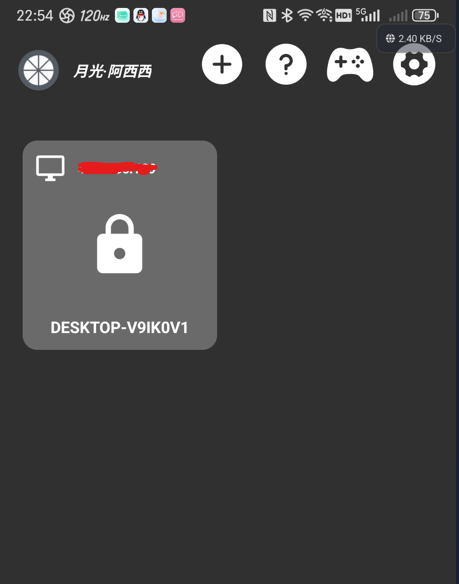Tap the battery indicator showing 75
The width and height of the screenshot is (459, 584).
[425, 16]
